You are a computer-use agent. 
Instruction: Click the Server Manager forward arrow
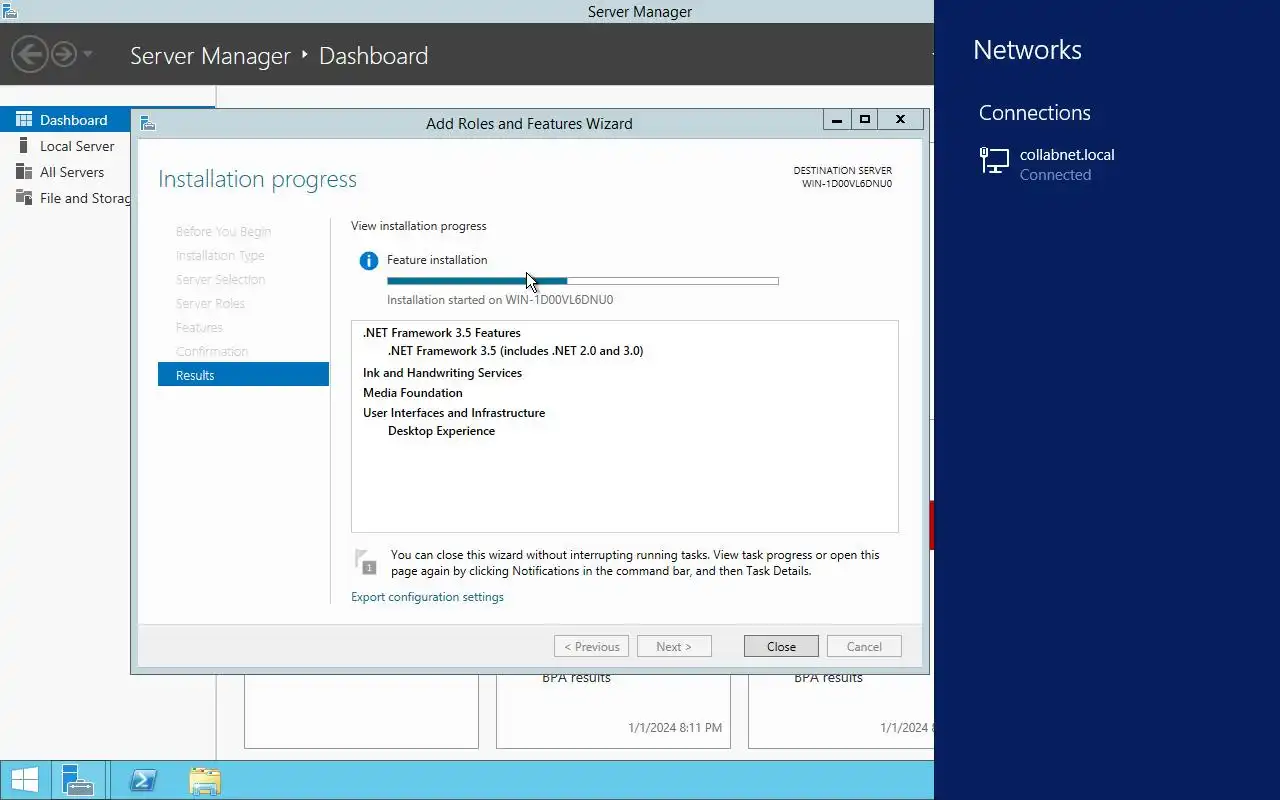point(64,54)
